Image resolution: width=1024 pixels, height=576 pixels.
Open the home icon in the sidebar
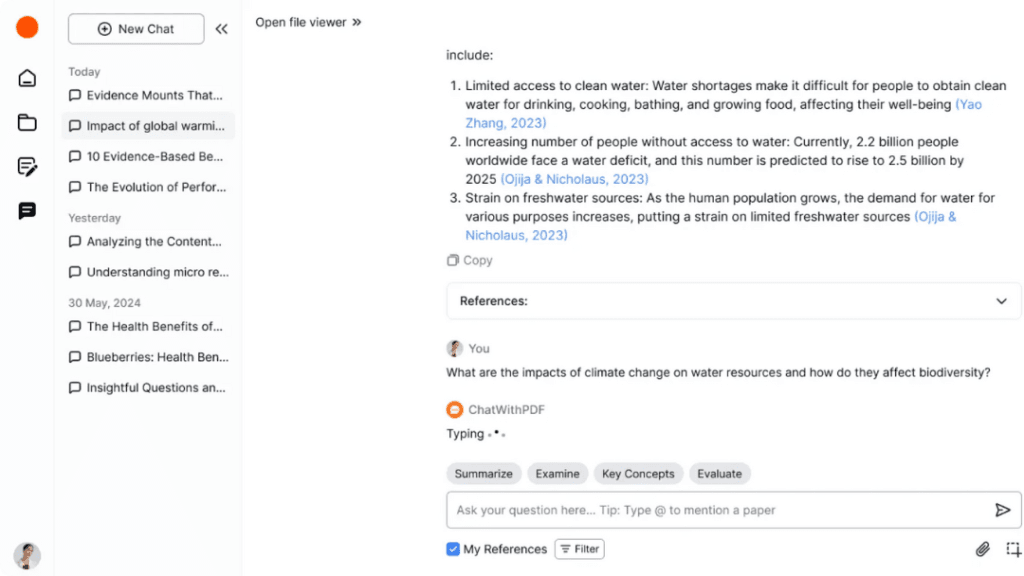pyautogui.click(x=27, y=78)
